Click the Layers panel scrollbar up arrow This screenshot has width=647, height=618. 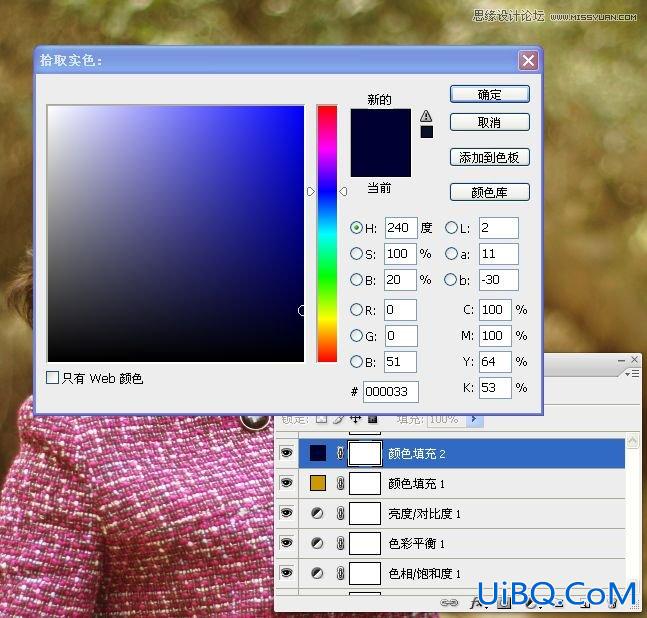tap(633, 441)
